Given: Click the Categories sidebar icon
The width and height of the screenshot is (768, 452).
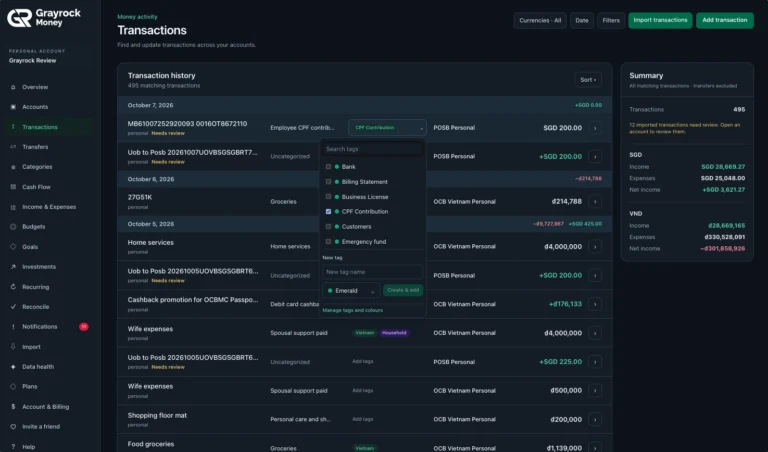Looking at the screenshot, I should pyautogui.click(x=13, y=167).
